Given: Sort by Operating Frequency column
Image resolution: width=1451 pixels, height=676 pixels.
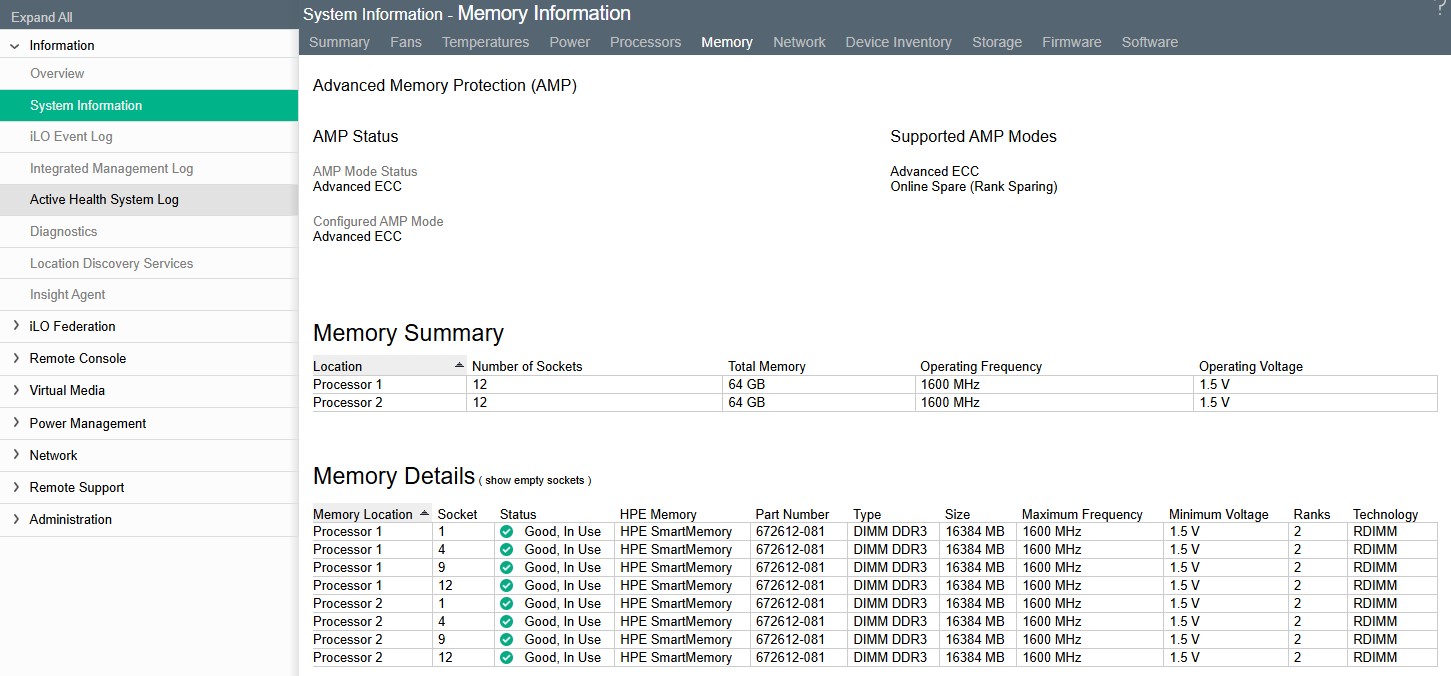Looking at the screenshot, I should point(981,366).
